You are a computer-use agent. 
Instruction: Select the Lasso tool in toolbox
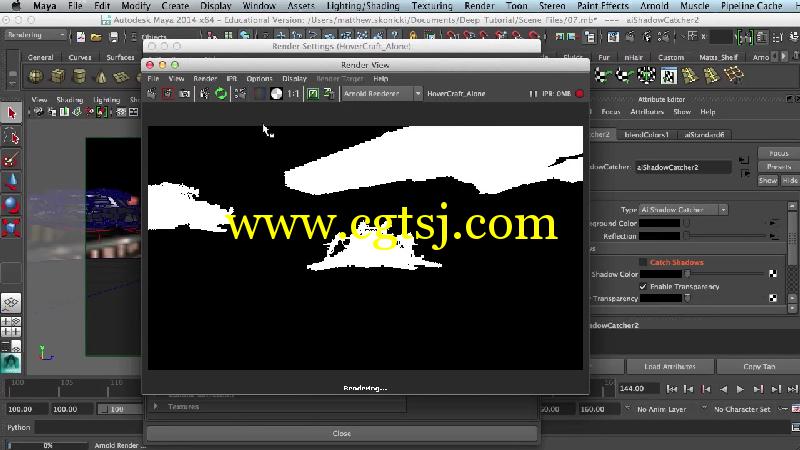pyautogui.click(x=11, y=137)
